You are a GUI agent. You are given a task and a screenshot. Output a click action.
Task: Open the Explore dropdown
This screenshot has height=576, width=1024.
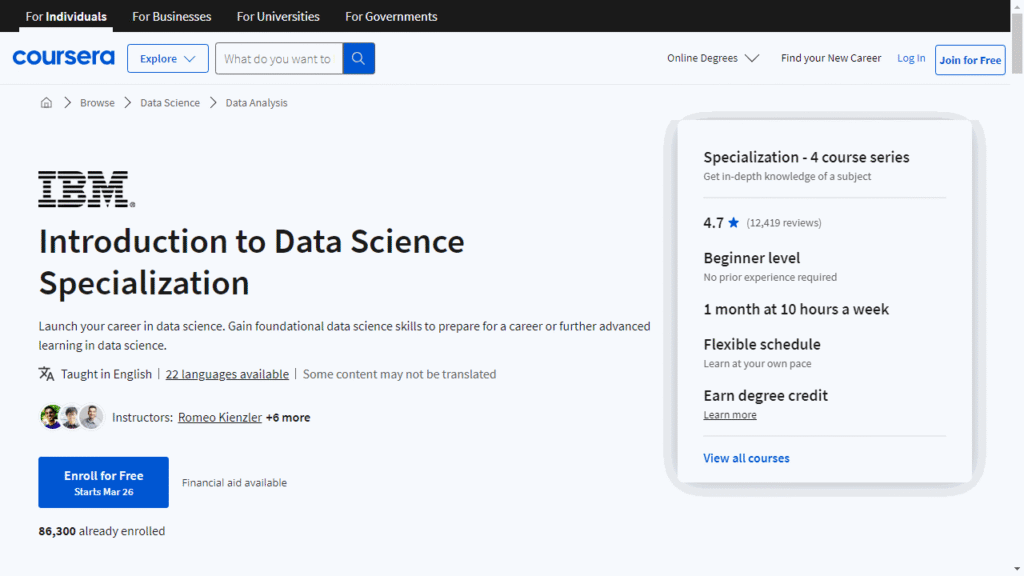(168, 59)
